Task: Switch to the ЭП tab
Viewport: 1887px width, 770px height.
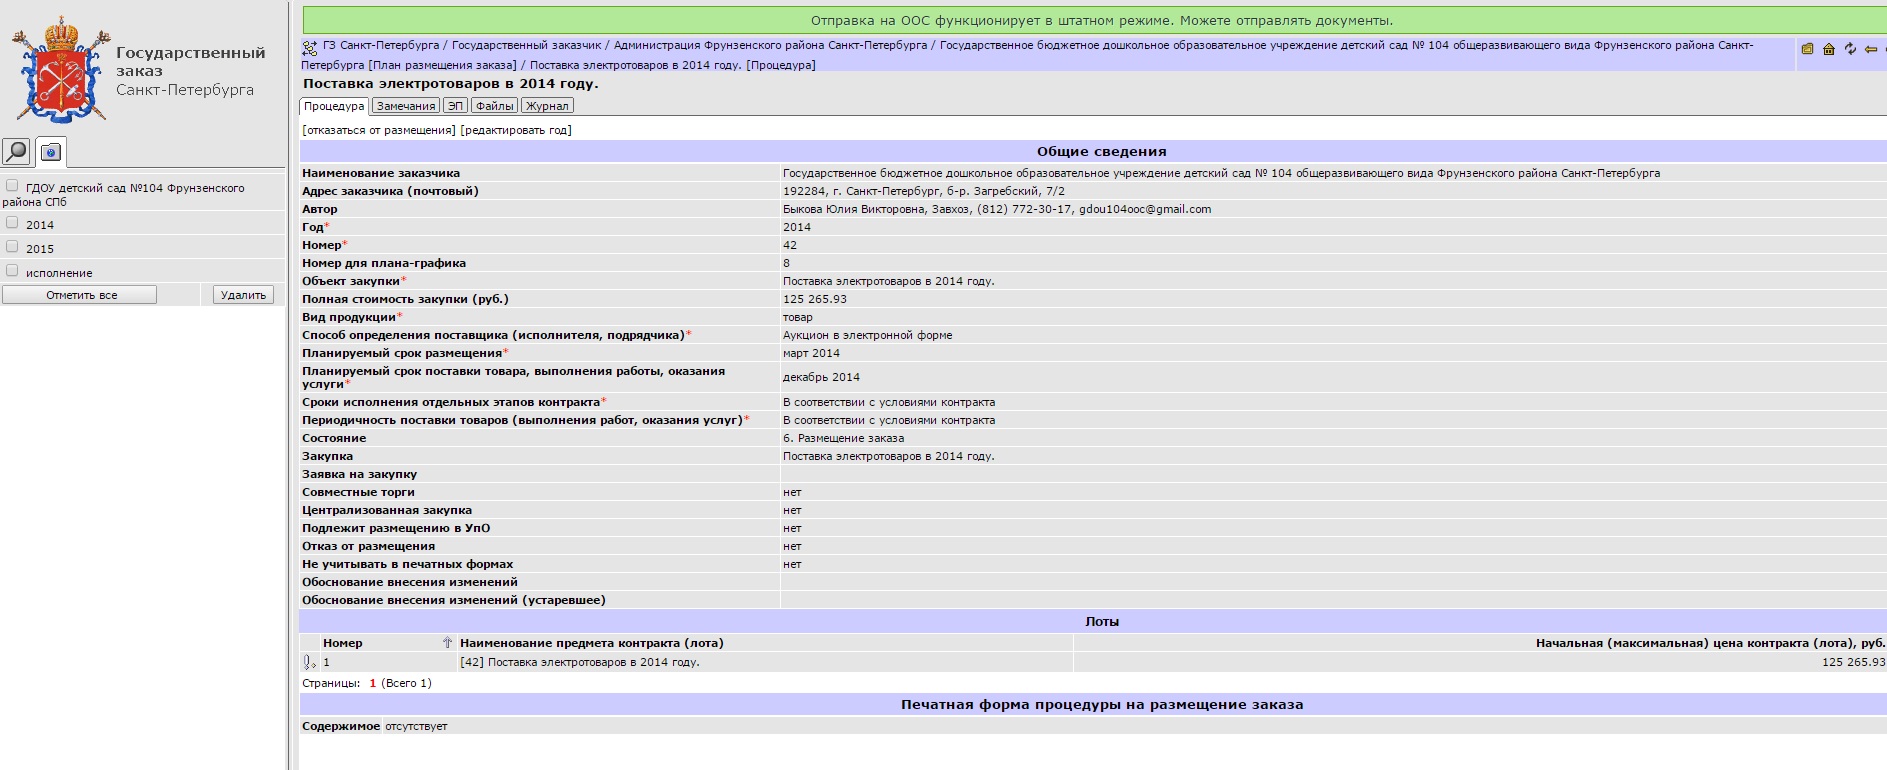Action: (x=455, y=106)
